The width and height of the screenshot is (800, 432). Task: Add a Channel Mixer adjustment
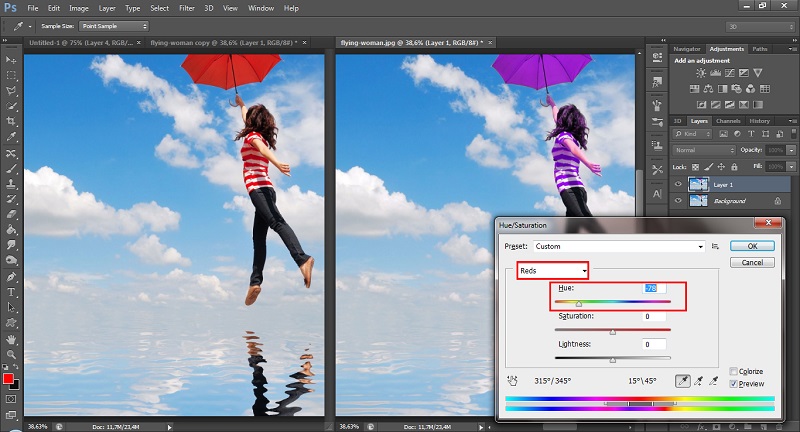(751, 89)
